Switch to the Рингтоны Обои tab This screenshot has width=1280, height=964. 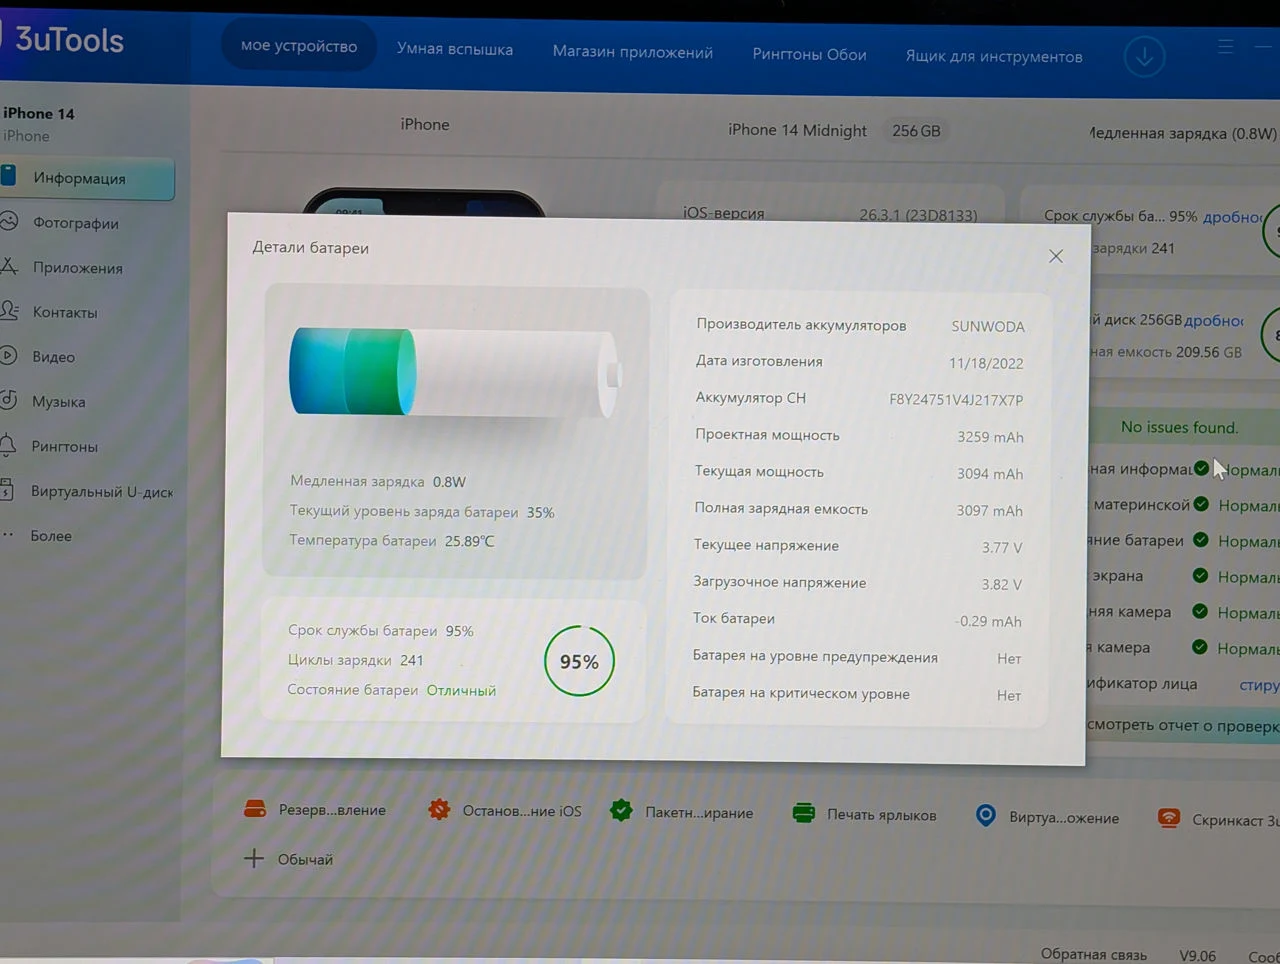point(809,55)
